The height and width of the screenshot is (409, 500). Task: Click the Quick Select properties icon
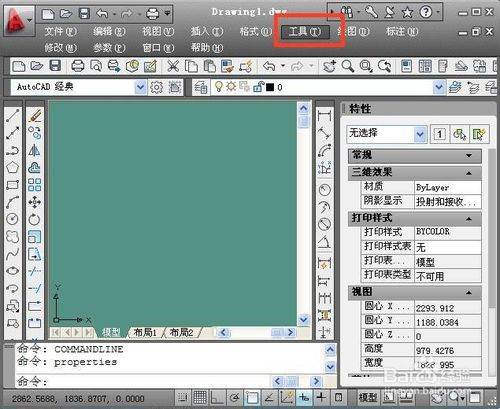point(459,135)
